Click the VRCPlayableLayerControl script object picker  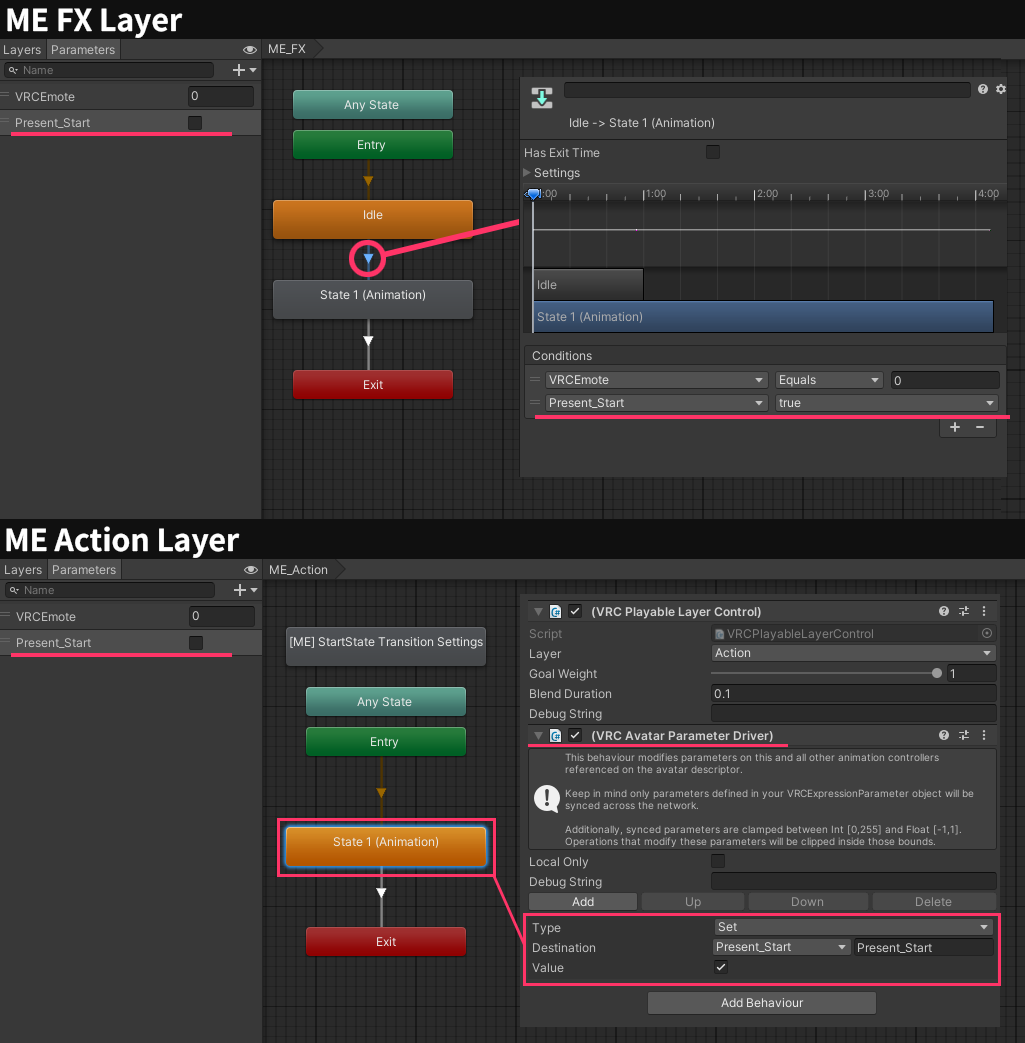point(987,633)
